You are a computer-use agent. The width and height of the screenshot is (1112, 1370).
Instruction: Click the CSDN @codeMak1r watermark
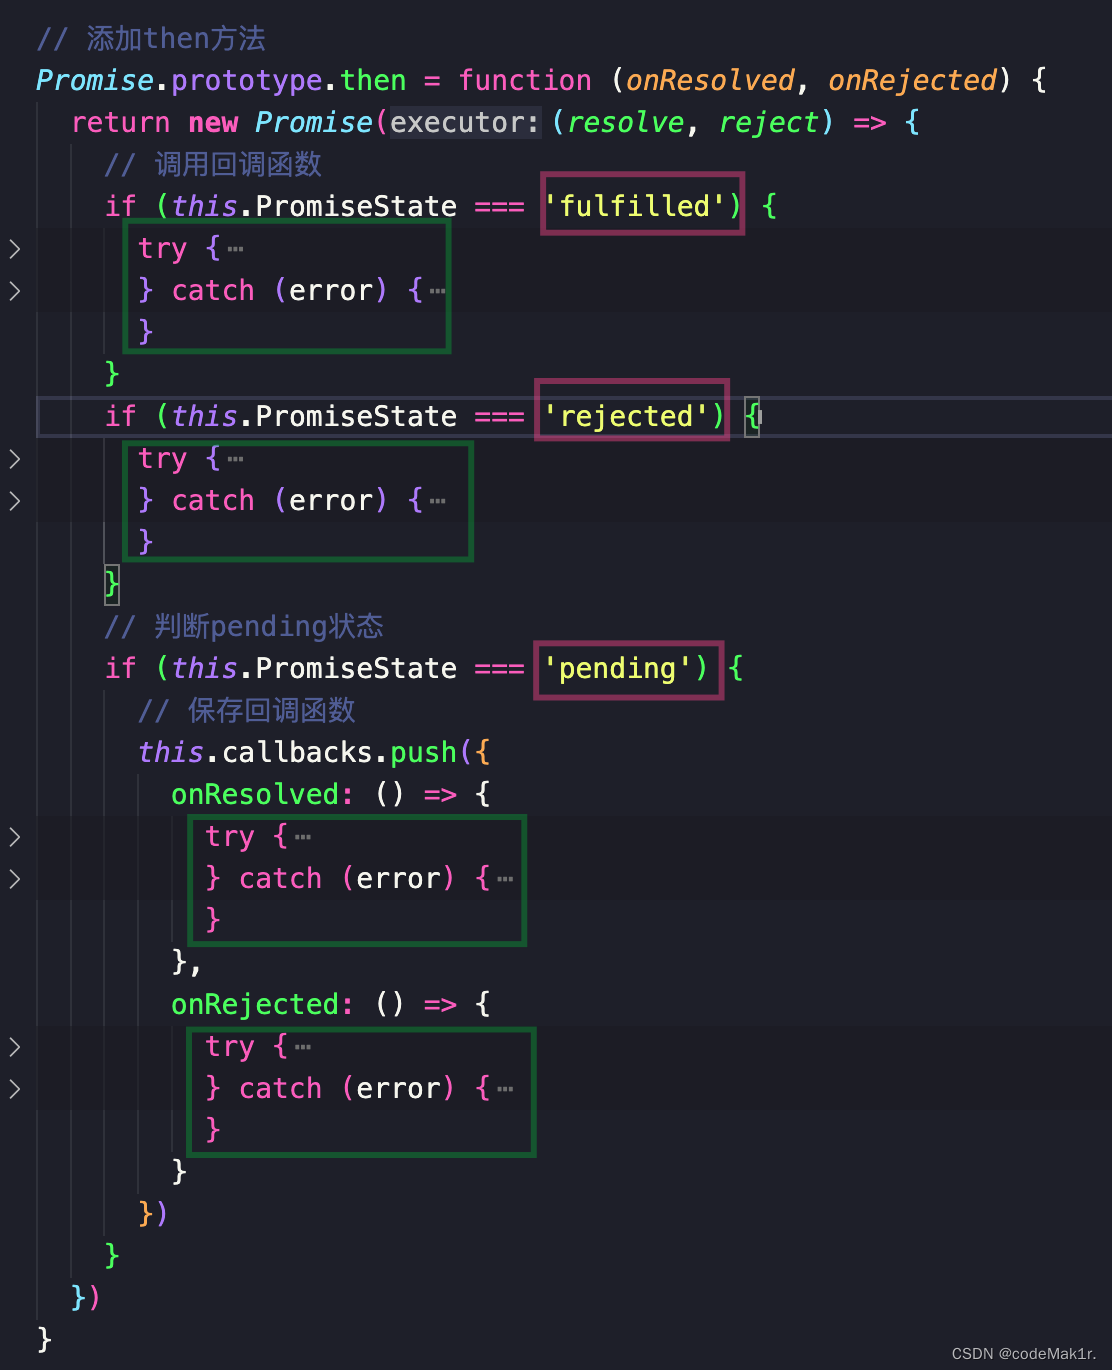click(1023, 1353)
